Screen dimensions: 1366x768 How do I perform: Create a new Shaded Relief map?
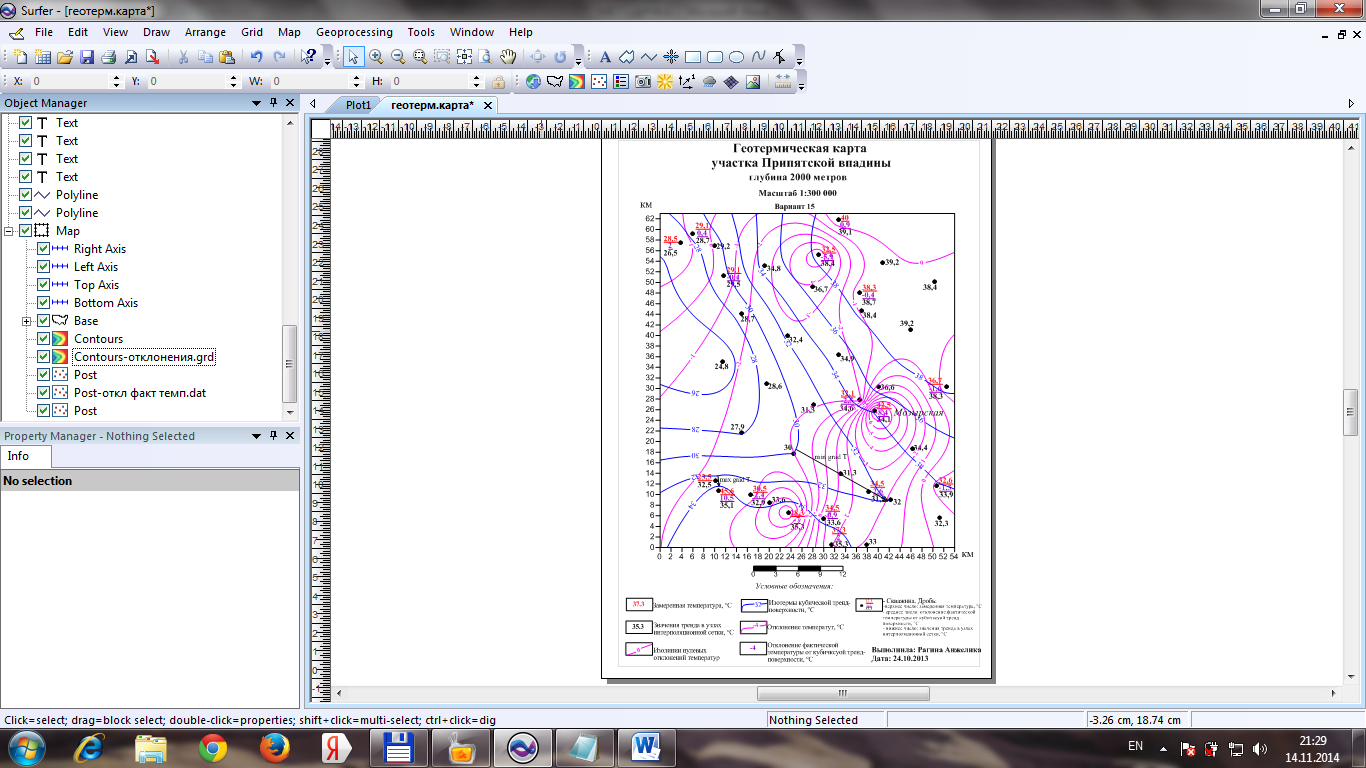click(665, 82)
